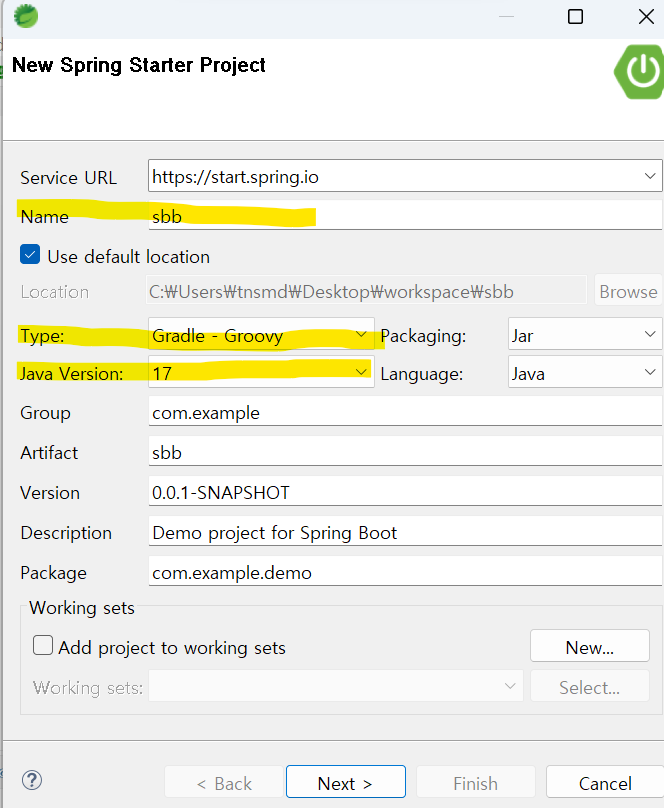Click the Select... working sets button

590,686
